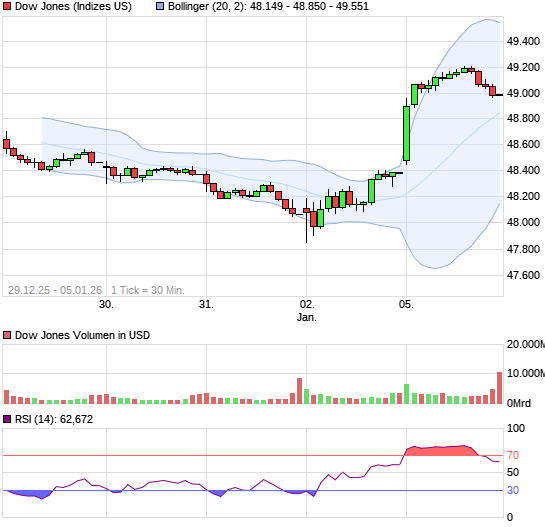545x527 pixels.
Task: Click the 'Jan.' month label
Action: coord(307,317)
